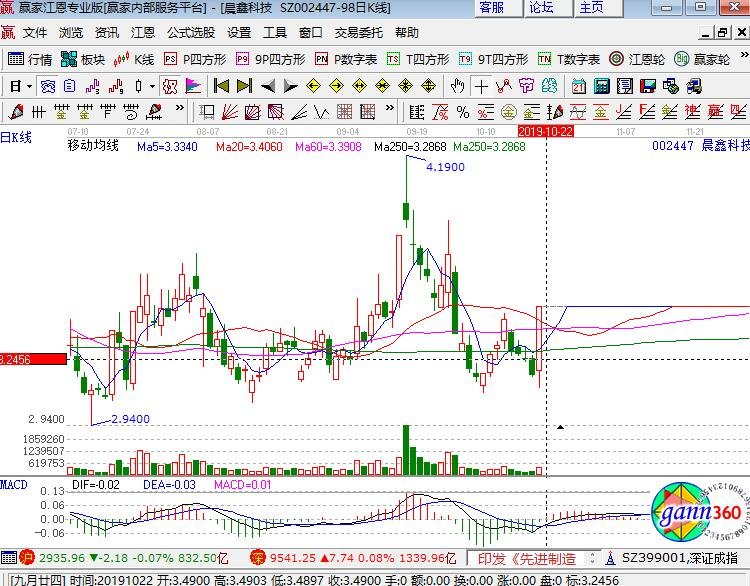Open the calculator icon
Screen dimensions: 750x586
pyautogui.click(x=602, y=87)
